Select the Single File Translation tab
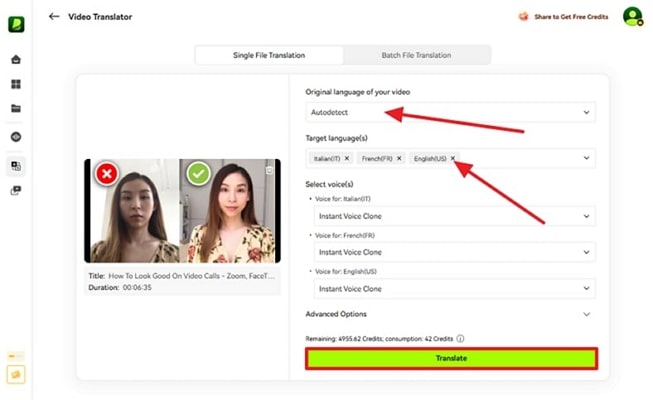 pos(269,55)
